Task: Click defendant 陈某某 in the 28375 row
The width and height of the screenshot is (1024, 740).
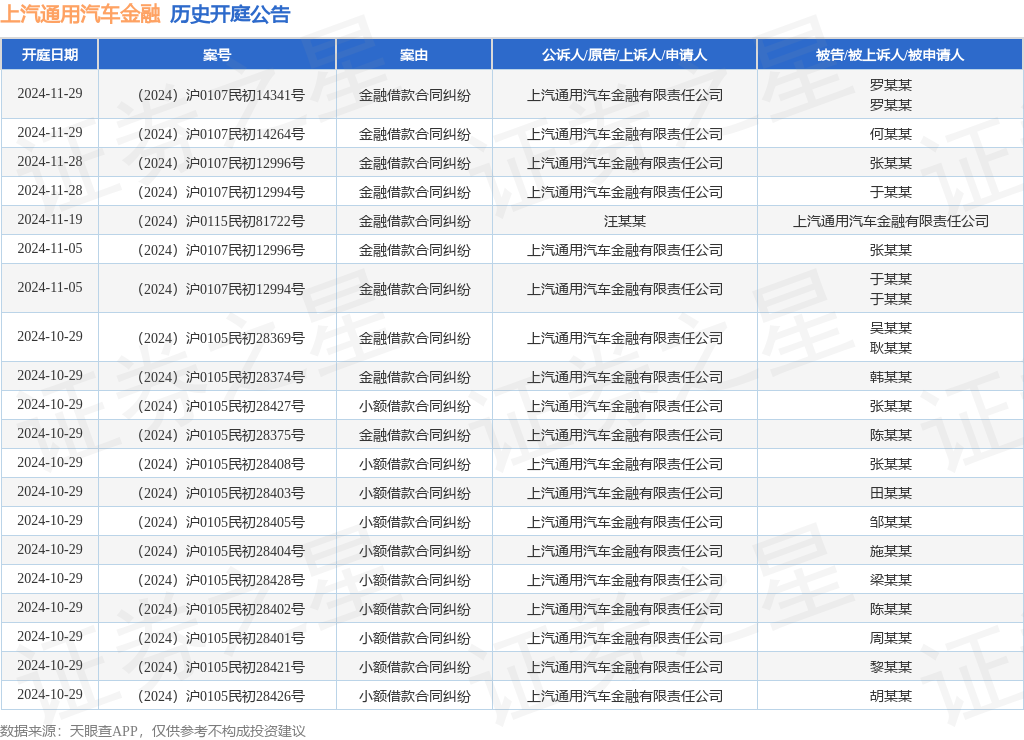Action: [890, 436]
